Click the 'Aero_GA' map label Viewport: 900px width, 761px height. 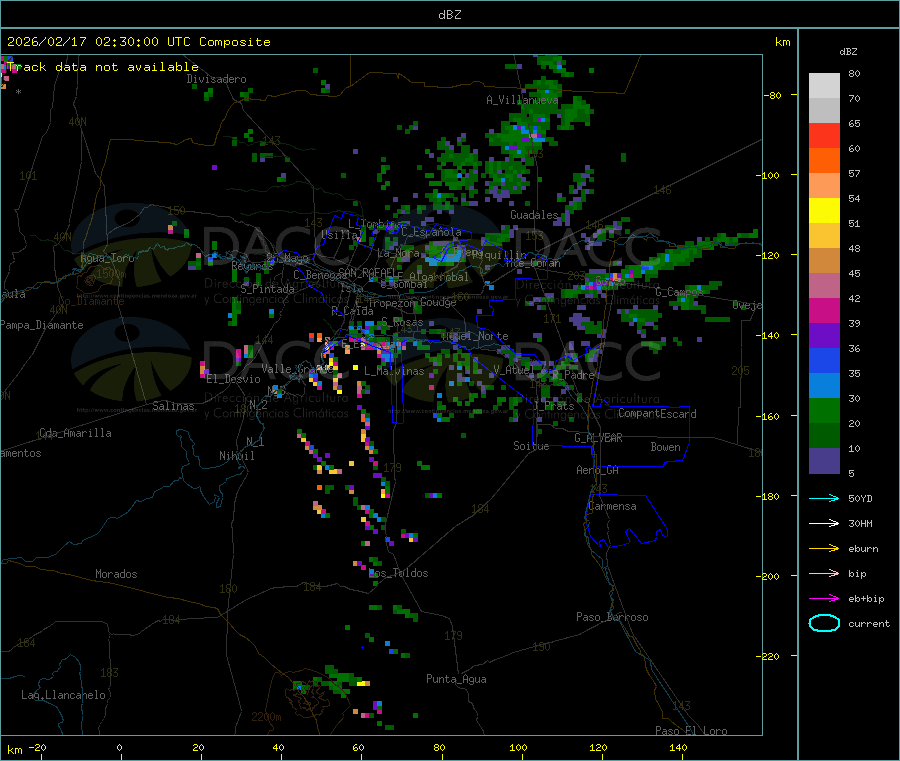click(598, 470)
